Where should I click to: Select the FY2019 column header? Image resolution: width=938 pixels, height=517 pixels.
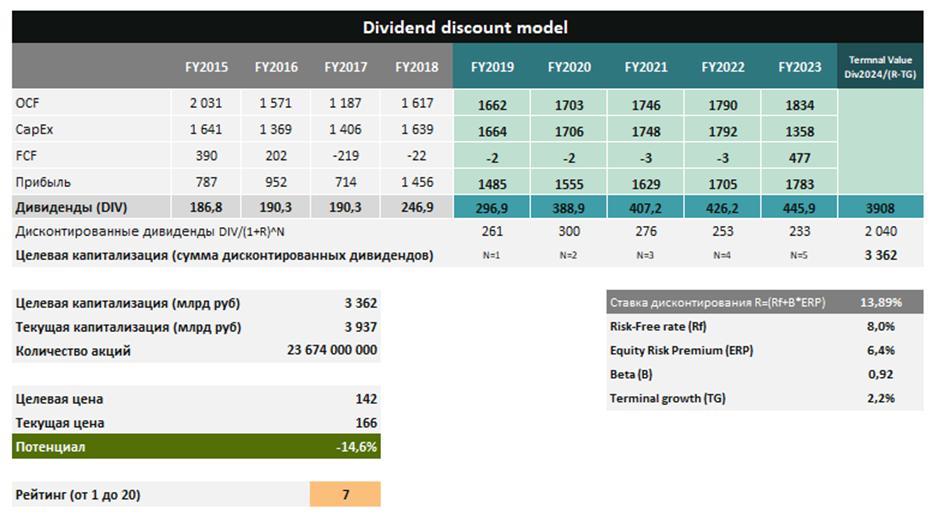click(x=492, y=68)
